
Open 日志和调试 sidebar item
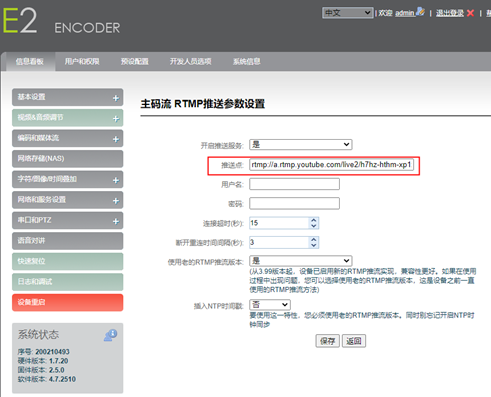tap(68, 282)
